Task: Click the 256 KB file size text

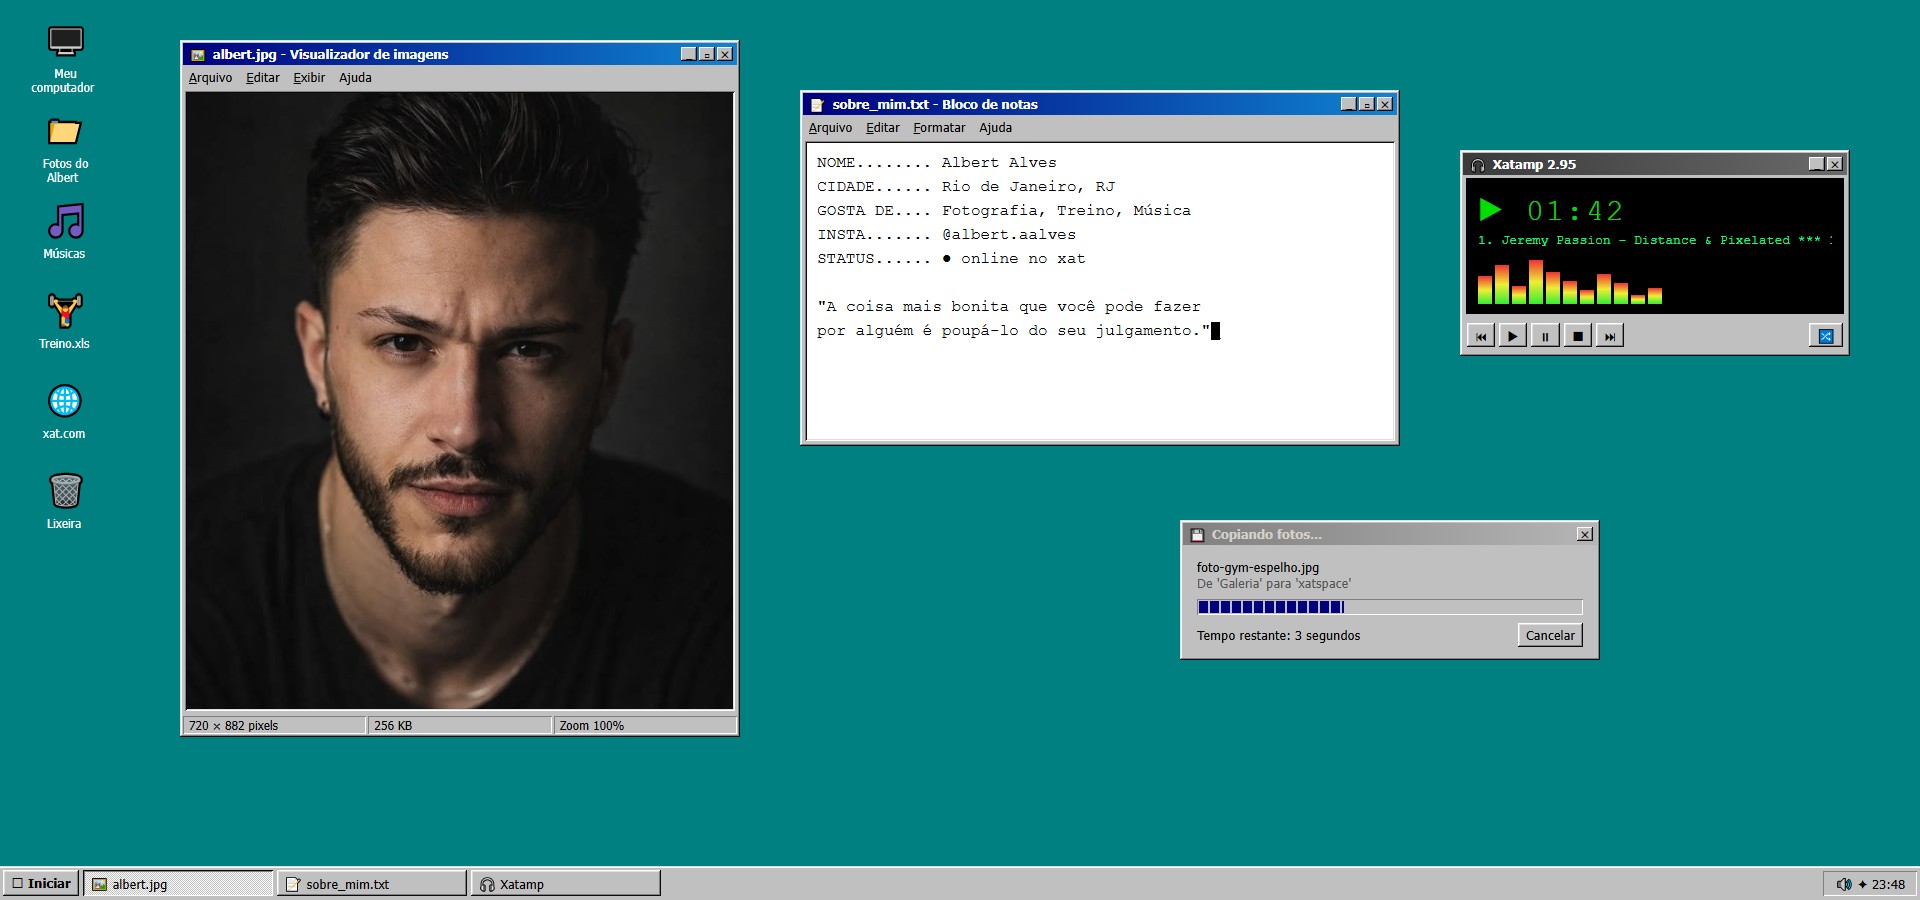Action: [x=393, y=726]
